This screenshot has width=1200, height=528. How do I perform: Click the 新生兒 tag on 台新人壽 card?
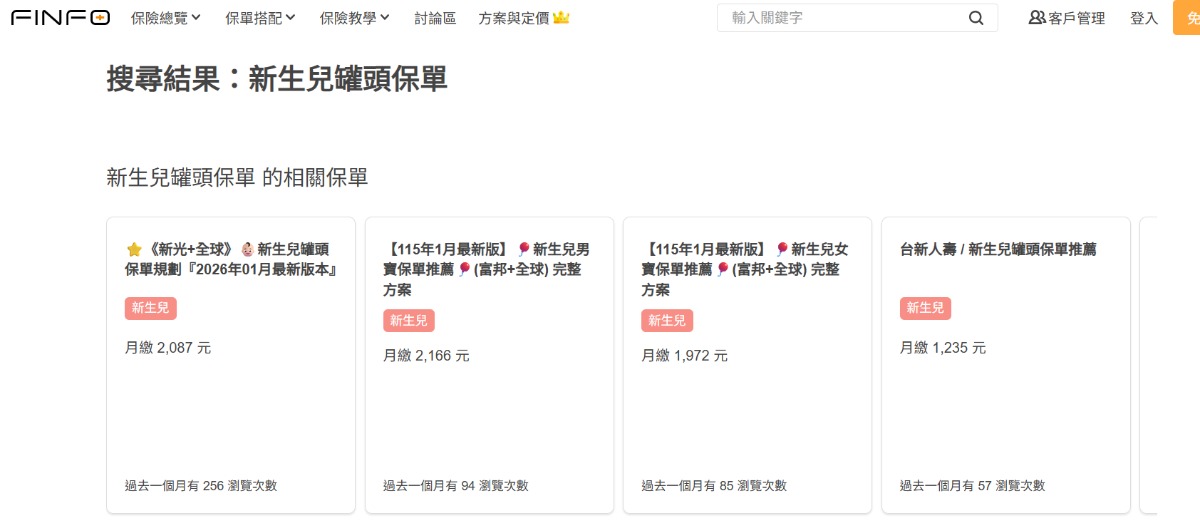click(x=925, y=308)
